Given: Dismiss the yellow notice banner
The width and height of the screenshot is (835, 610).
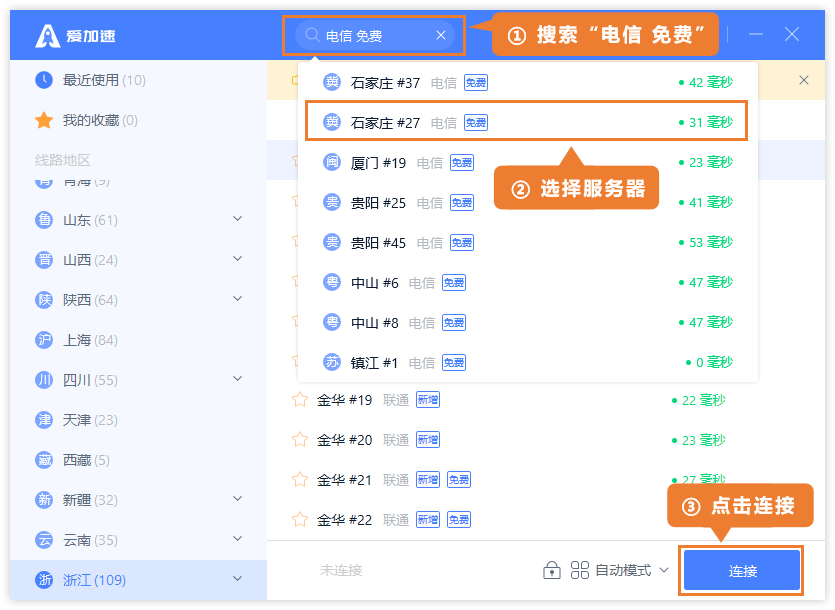Looking at the screenshot, I should (804, 80).
